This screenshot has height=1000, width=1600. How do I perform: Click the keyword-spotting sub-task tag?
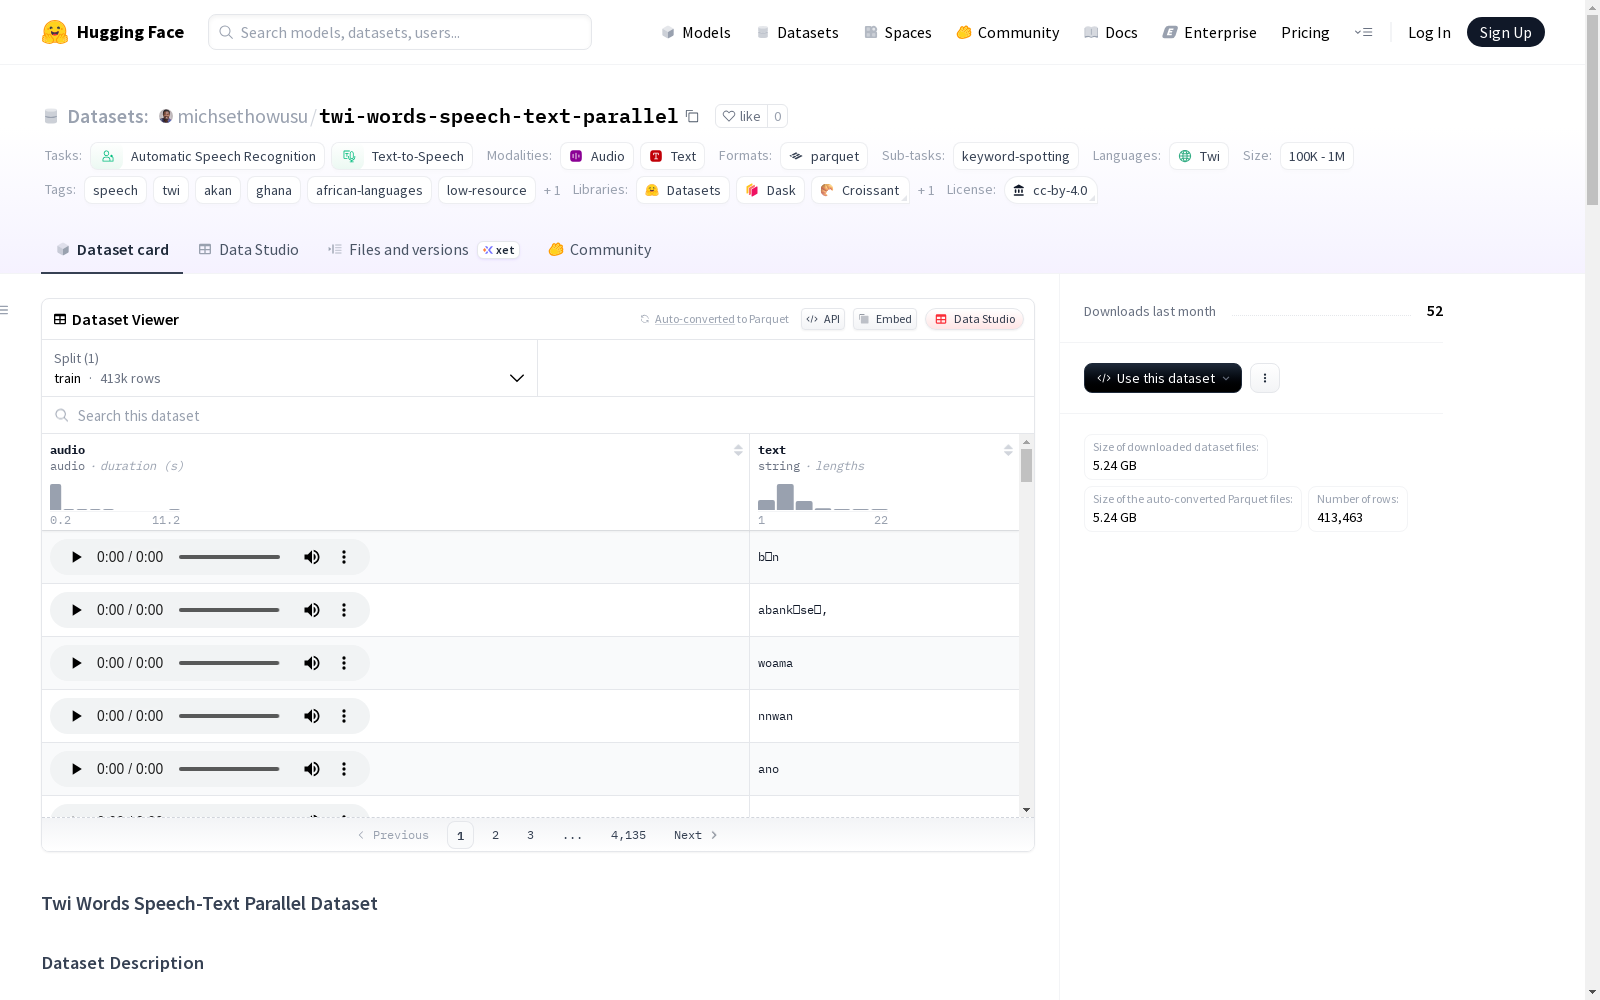[1015, 156]
